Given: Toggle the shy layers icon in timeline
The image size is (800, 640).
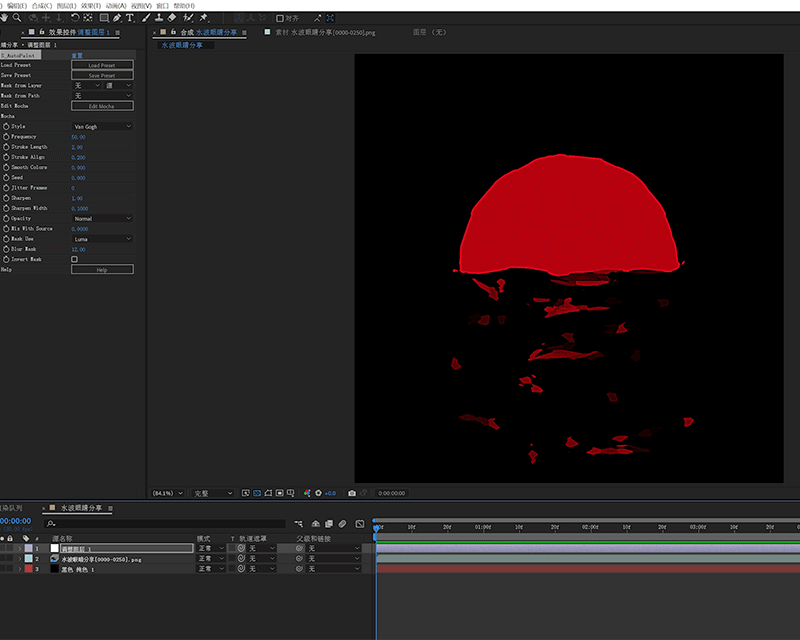Looking at the screenshot, I should pos(316,524).
